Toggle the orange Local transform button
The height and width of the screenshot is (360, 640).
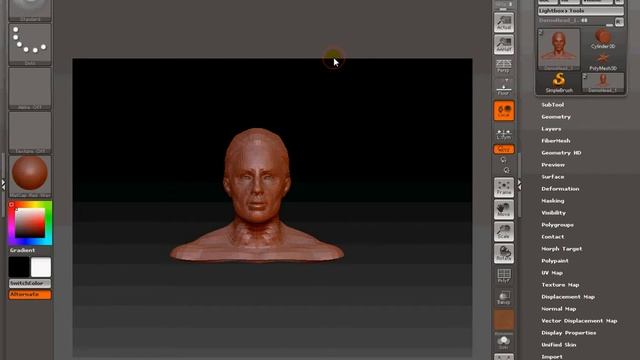point(504,111)
